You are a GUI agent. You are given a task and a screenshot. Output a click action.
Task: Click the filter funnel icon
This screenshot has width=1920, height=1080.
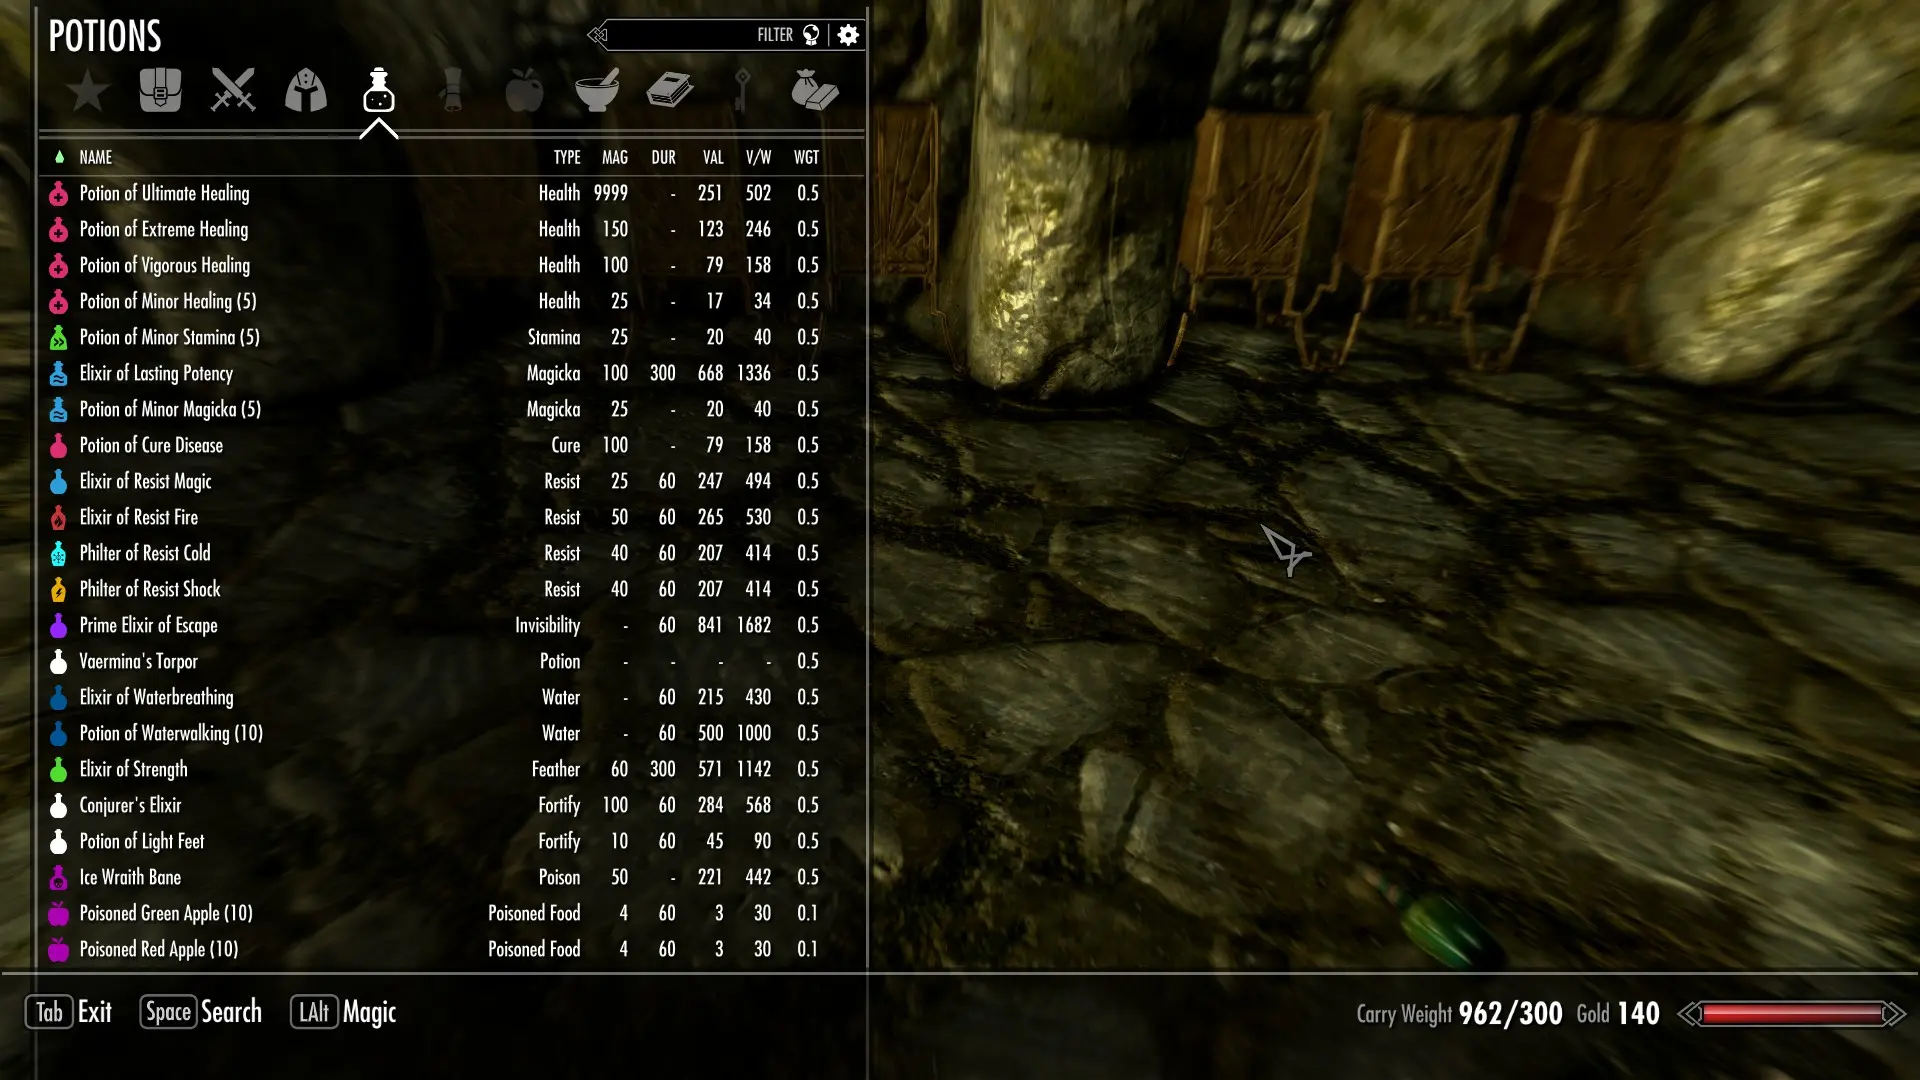(x=811, y=36)
